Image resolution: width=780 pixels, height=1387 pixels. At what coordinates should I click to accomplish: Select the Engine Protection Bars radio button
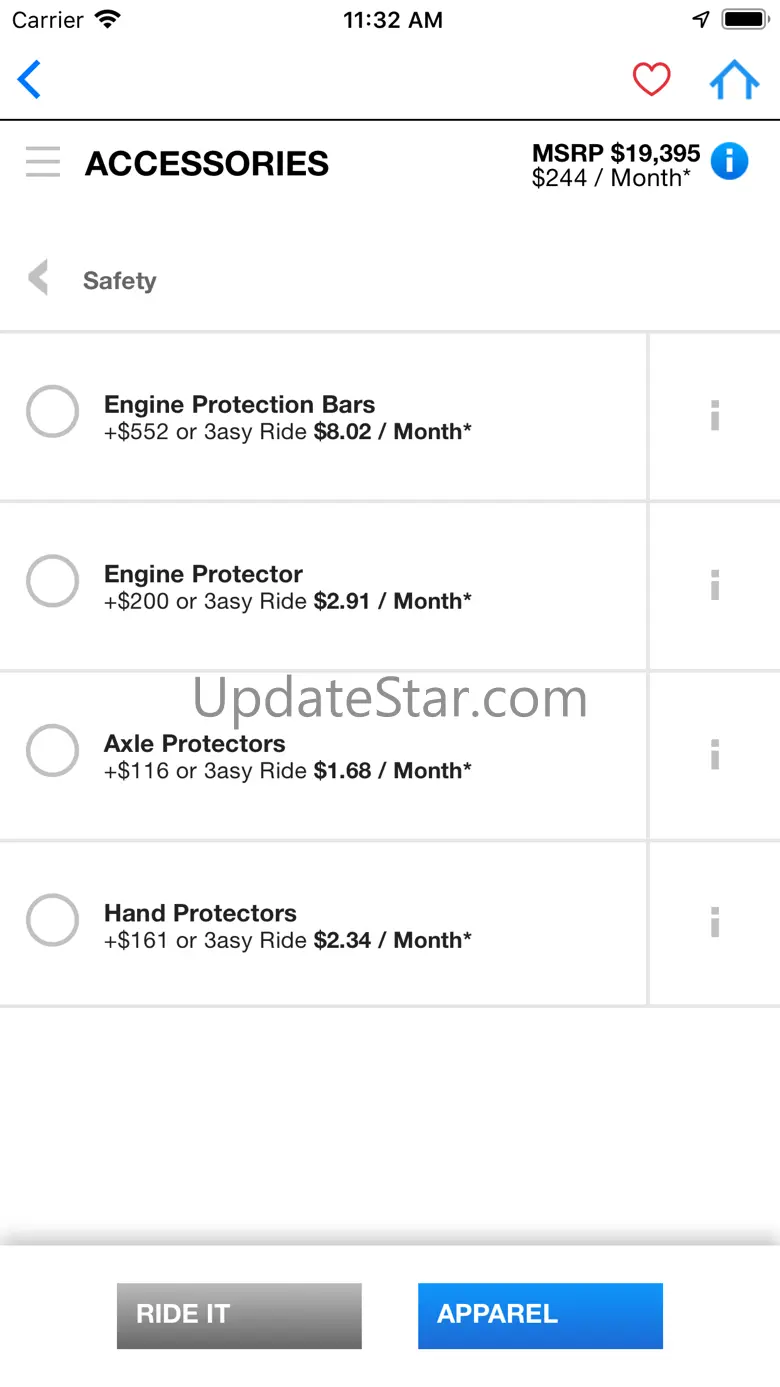click(52, 411)
